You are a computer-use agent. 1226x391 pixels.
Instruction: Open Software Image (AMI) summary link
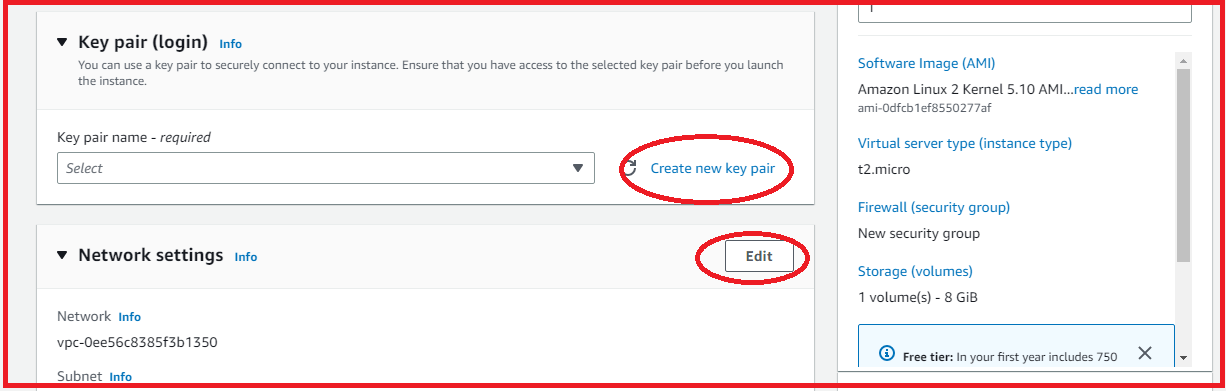[x=927, y=63]
